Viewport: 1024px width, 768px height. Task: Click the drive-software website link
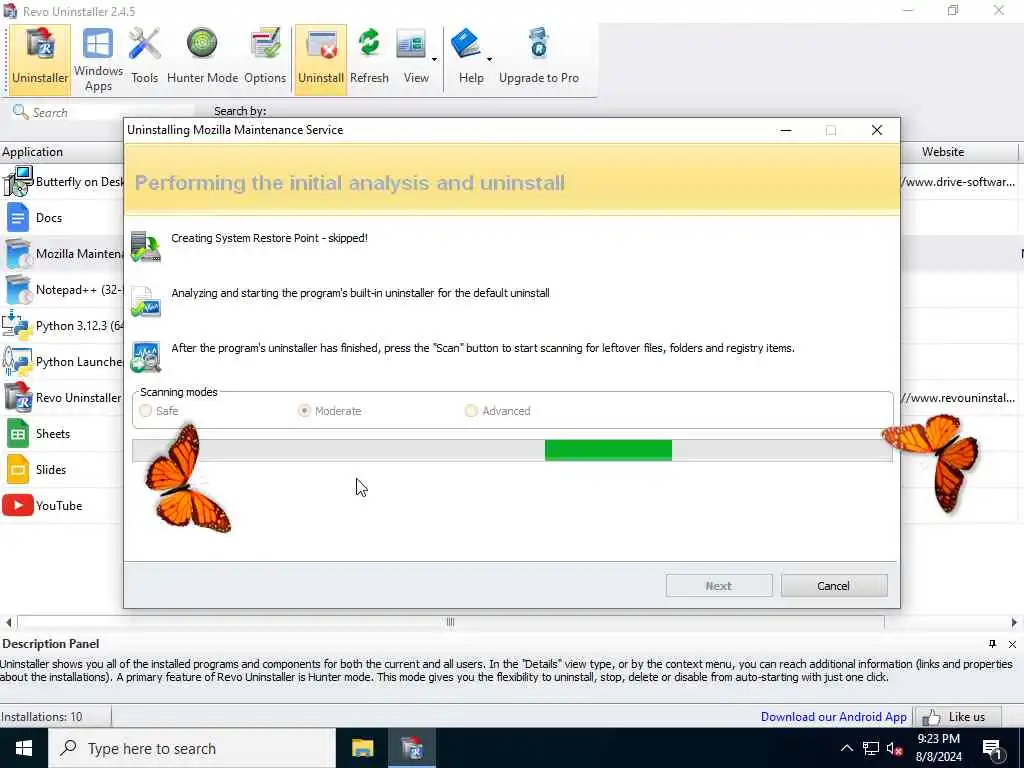click(958, 182)
